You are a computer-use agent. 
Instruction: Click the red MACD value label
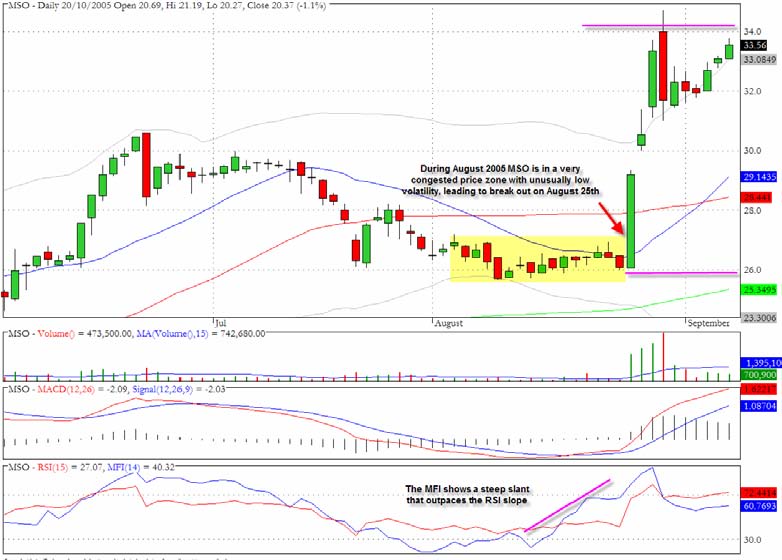759,389
